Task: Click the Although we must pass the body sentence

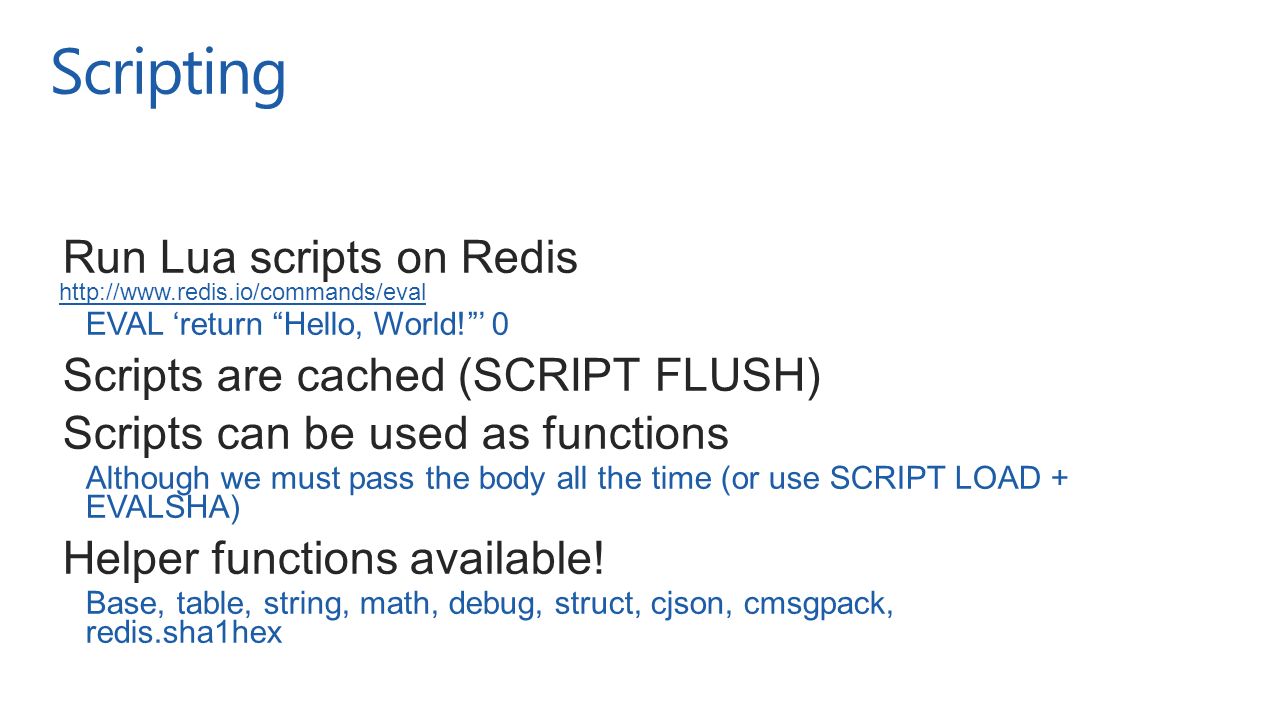Action: coord(577,492)
